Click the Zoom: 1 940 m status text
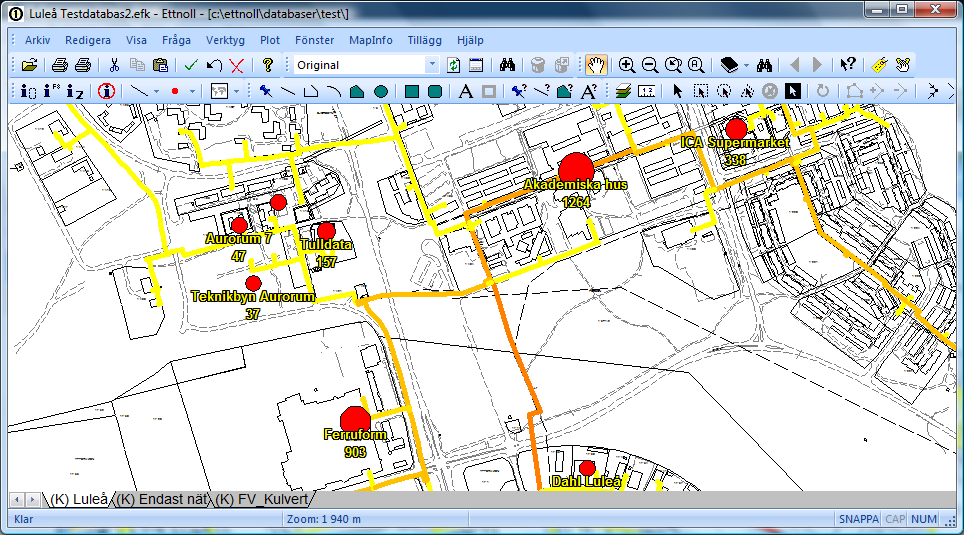This screenshot has width=965, height=535. (x=324, y=519)
